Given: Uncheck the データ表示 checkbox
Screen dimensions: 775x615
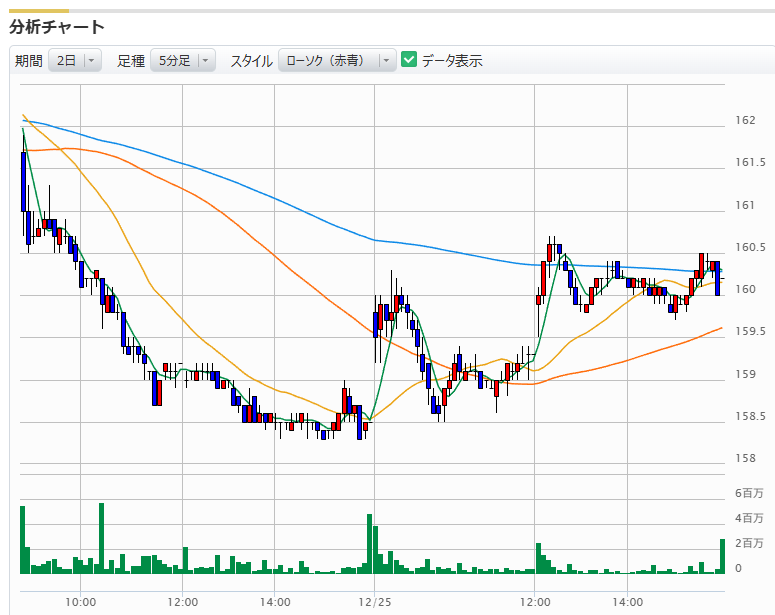Looking at the screenshot, I should point(409,60).
